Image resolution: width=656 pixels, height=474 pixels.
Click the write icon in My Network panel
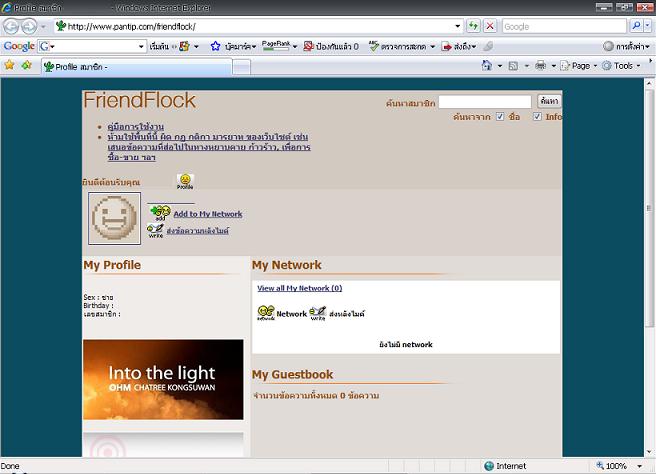tap(318, 313)
